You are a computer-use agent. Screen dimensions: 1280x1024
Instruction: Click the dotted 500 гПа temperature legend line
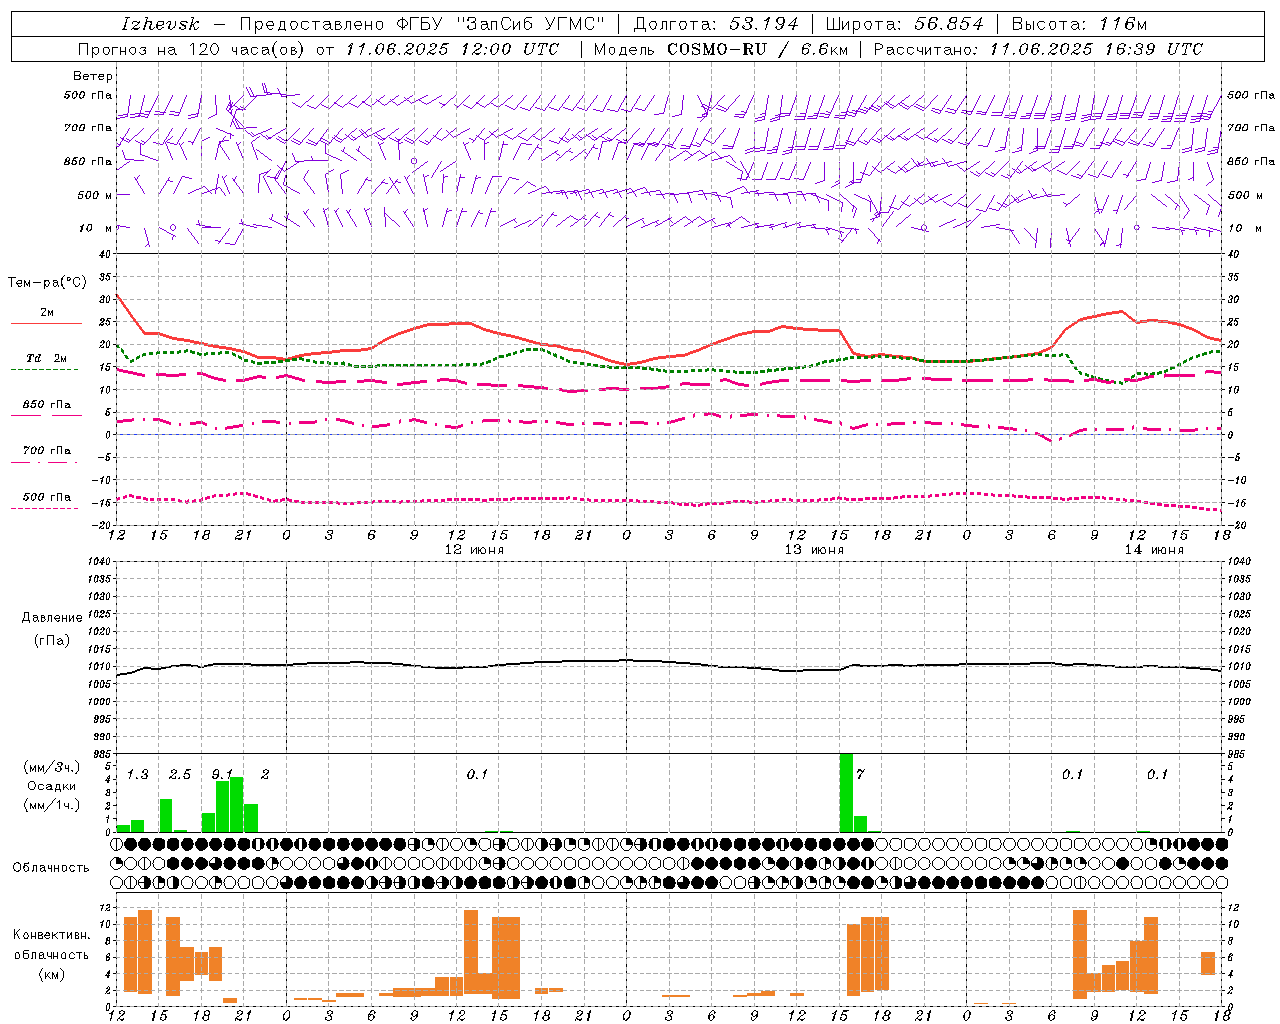pos(44,508)
